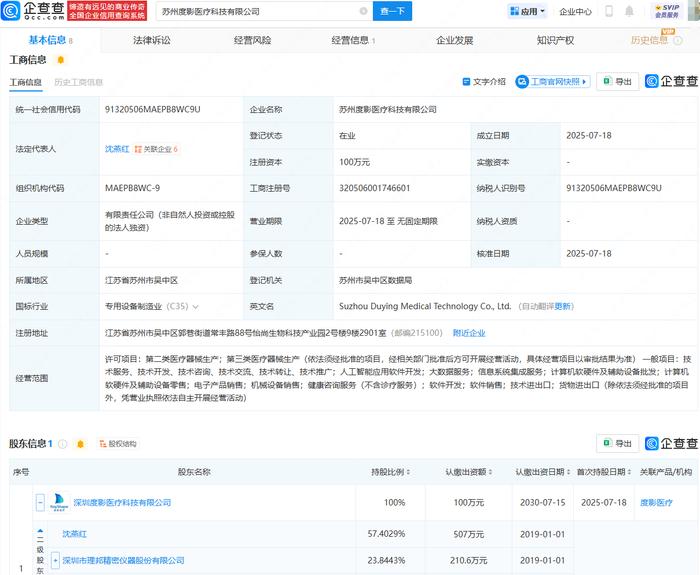Open legal representative 沈燕红 in 工商信息 table
700x575 pixels.
[117, 149]
